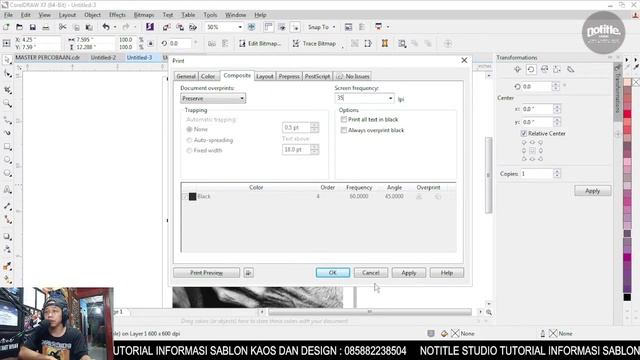This screenshot has height=360, width=640.
Task: Click the Center x value field
Action: click(537, 109)
